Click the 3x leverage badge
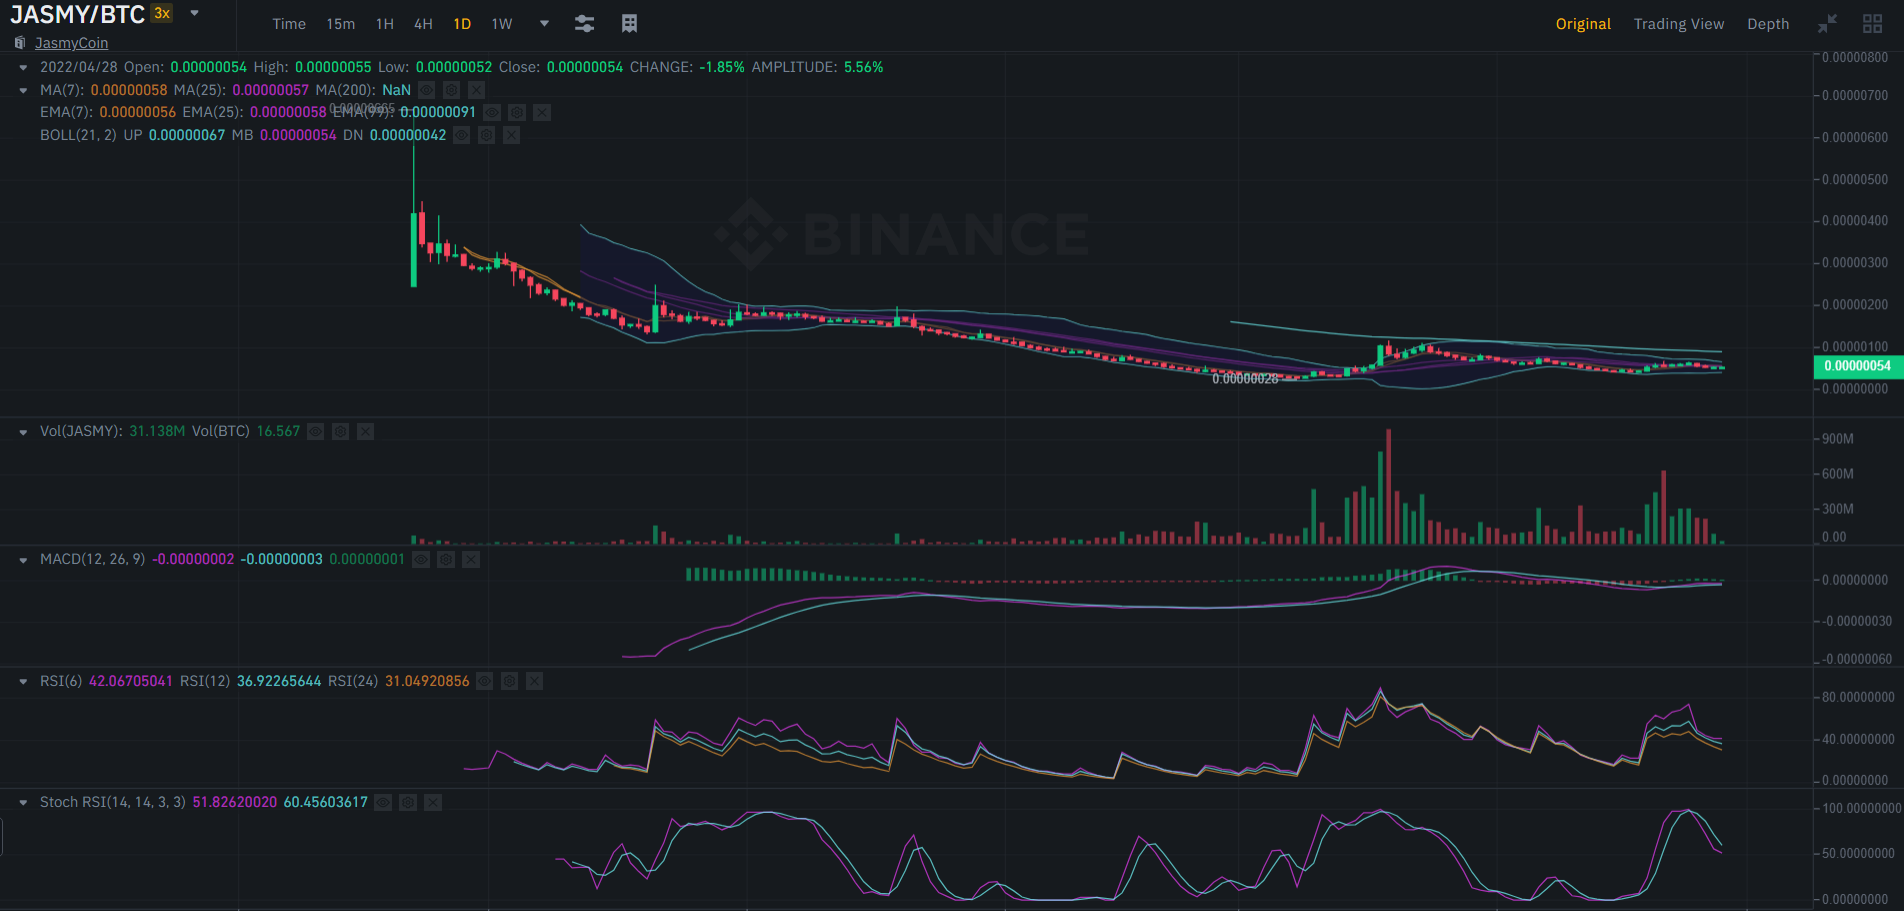Image resolution: width=1904 pixels, height=911 pixels. (x=162, y=13)
